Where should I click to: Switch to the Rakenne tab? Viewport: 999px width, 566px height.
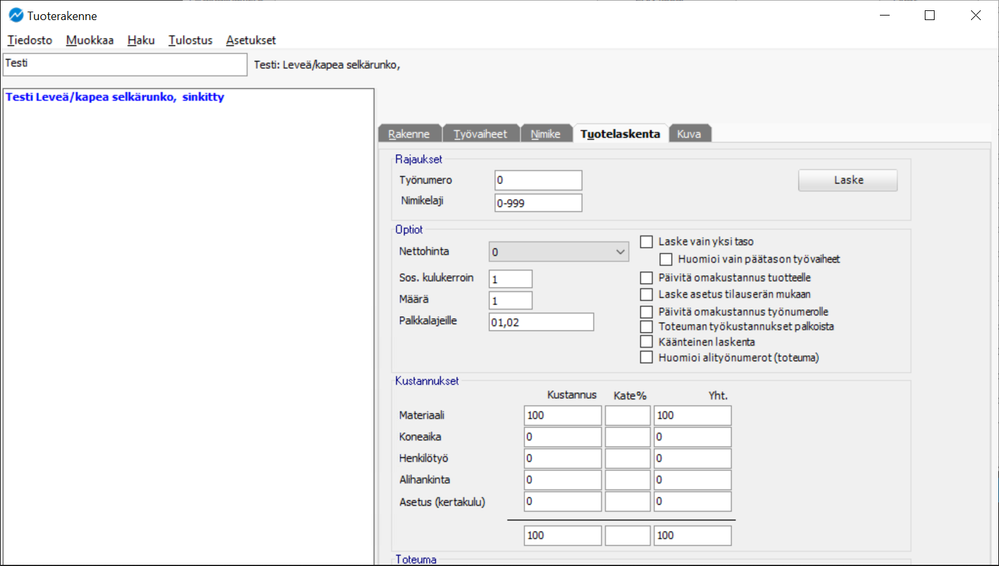point(409,134)
